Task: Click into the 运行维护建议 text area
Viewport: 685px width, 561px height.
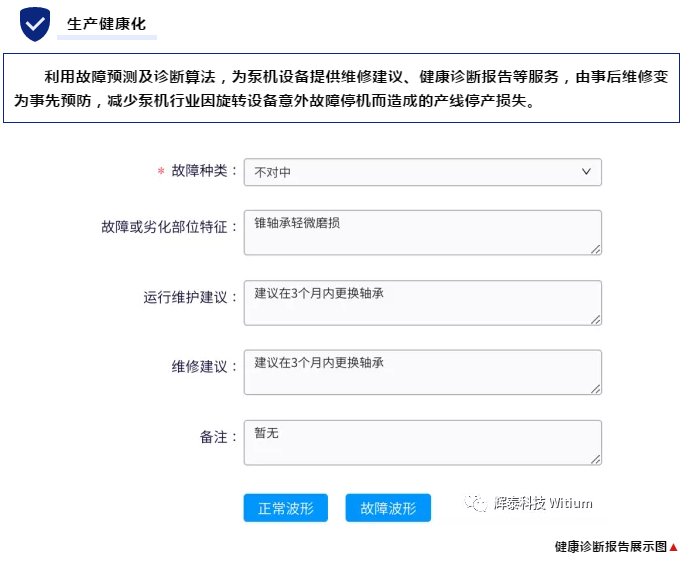Action: pos(422,302)
